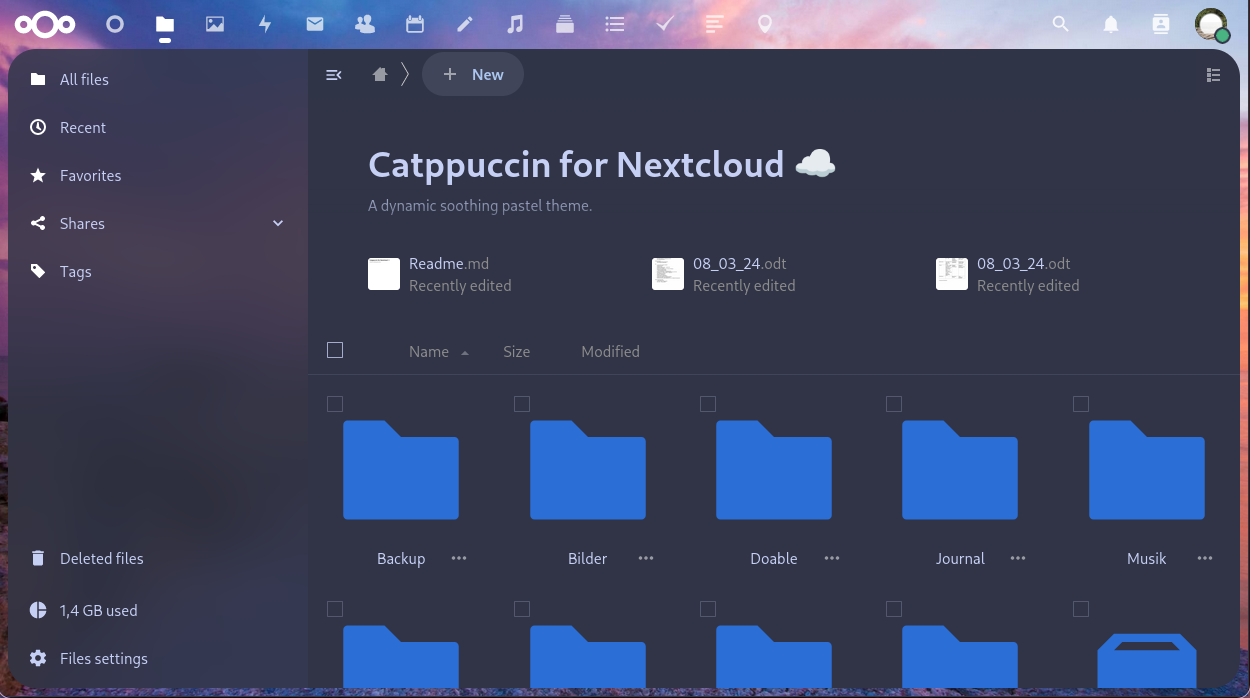Click the notifications bell icon
The image size is (1250, 698).
[1111, 24]
